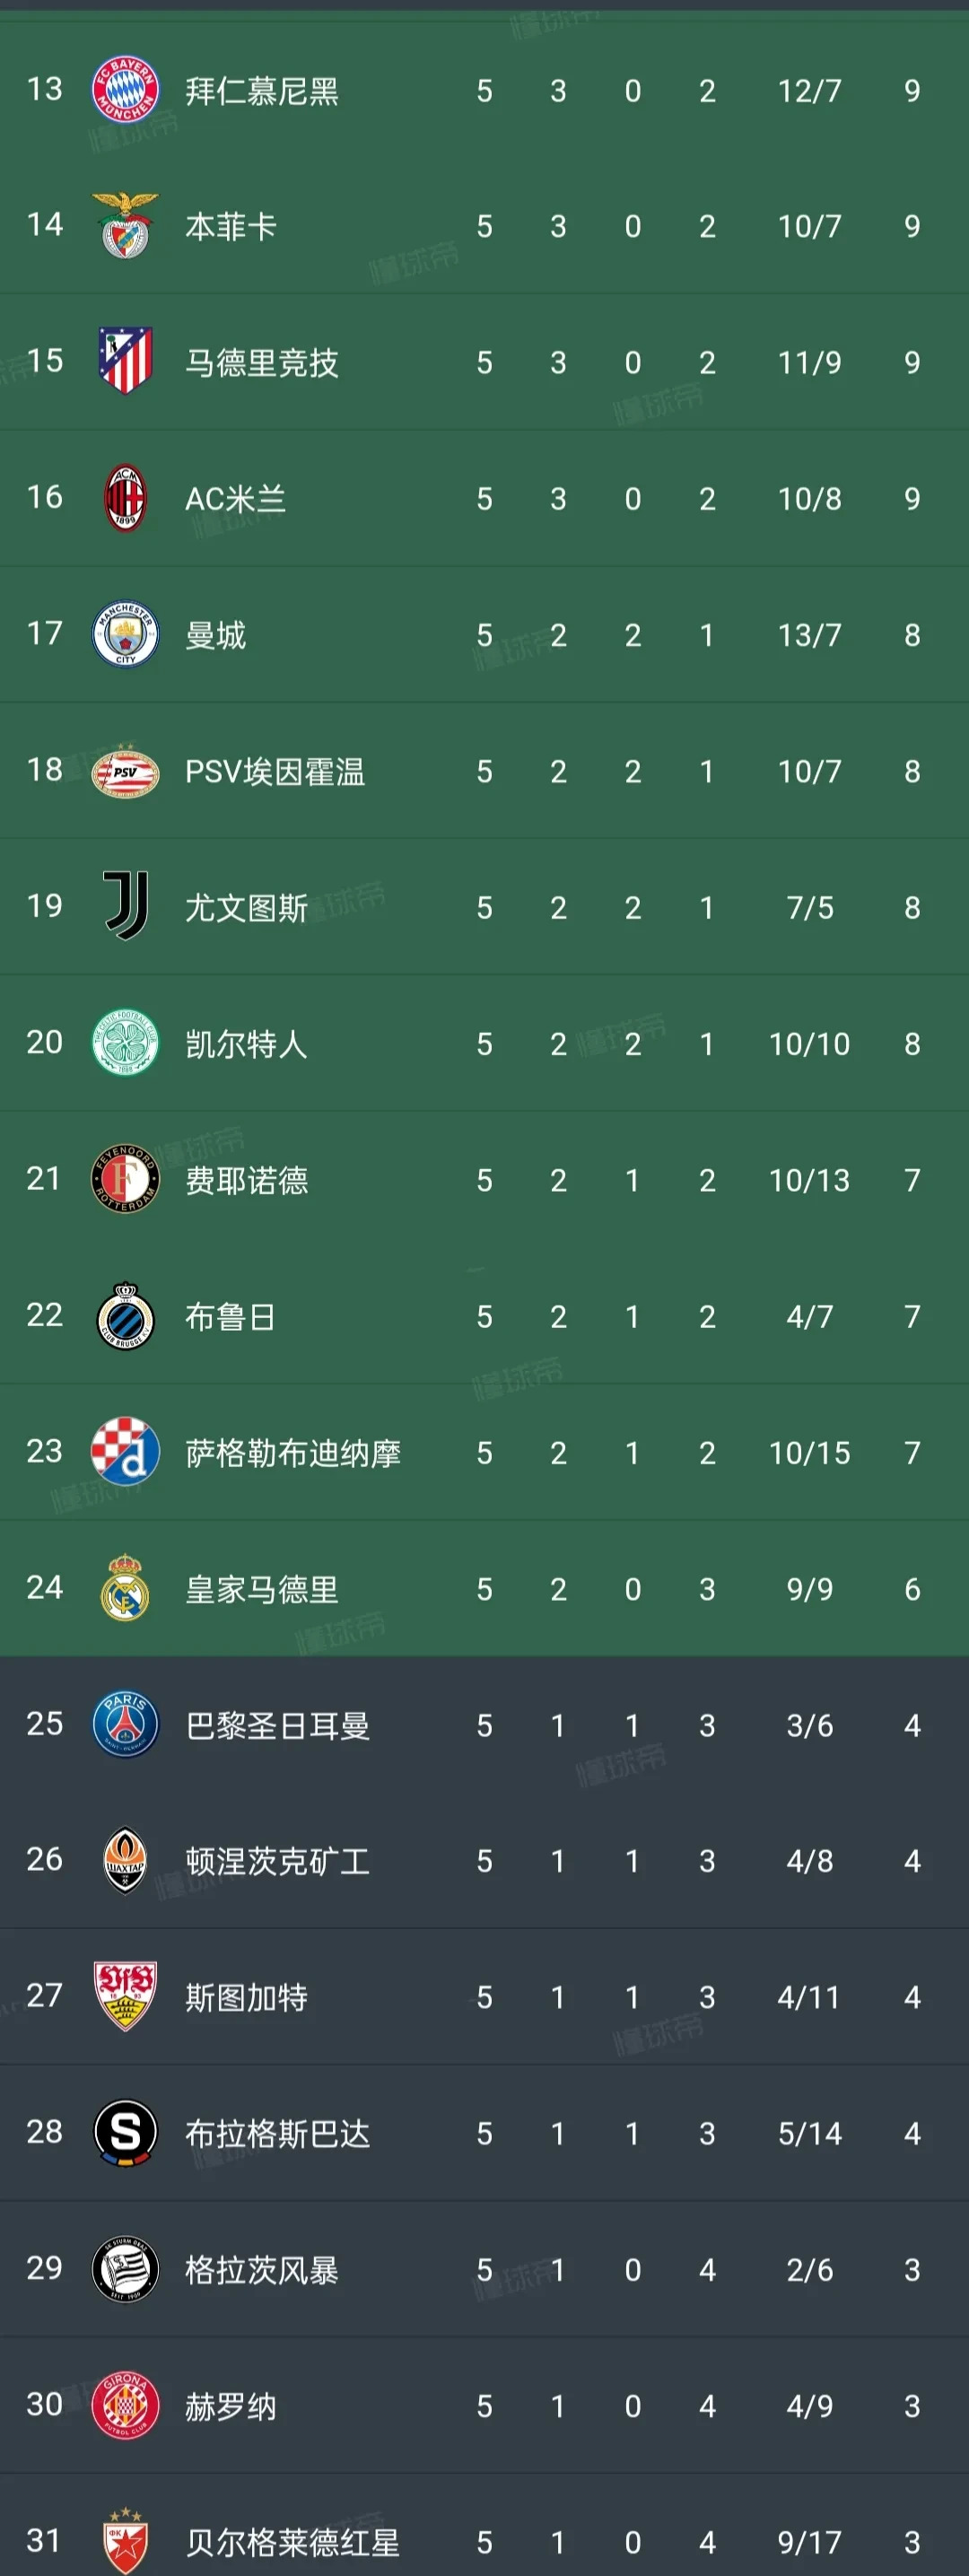This screenshot has height=2576, width=969.
Task: Click Real Madrid's goal ratio 9/9
Action: (810, 1589)
